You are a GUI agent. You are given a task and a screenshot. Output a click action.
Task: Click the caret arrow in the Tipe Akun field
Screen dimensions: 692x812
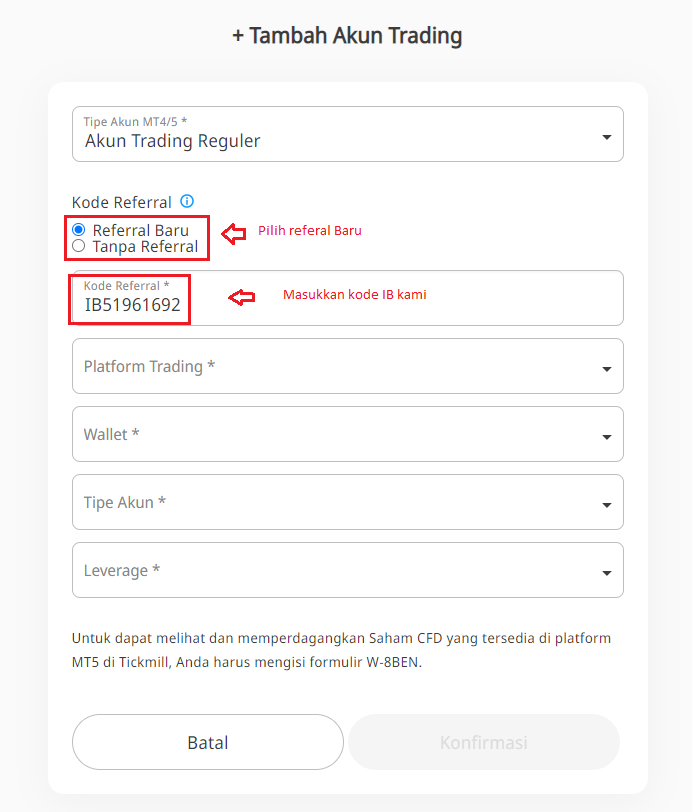pos(606,505)
